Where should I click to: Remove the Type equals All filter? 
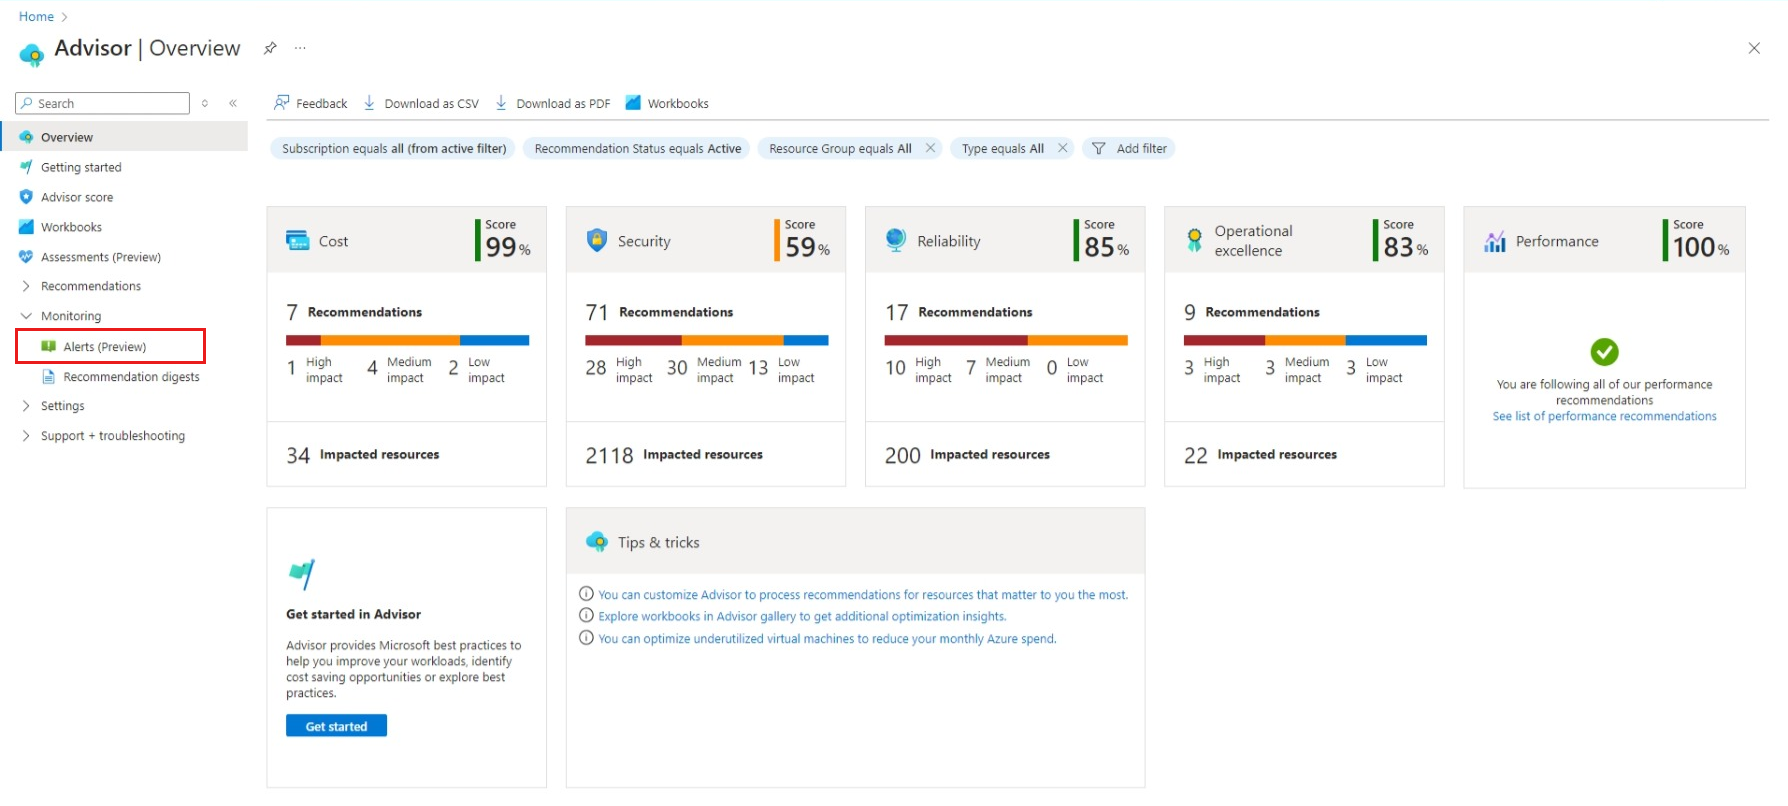[x=1062, y=148]
